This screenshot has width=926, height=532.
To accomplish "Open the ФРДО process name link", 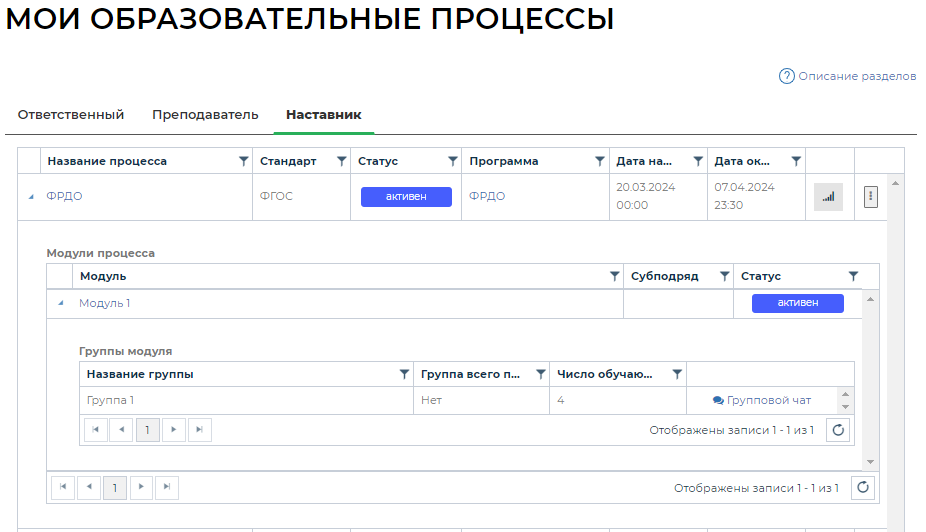I will pos(65,197).
